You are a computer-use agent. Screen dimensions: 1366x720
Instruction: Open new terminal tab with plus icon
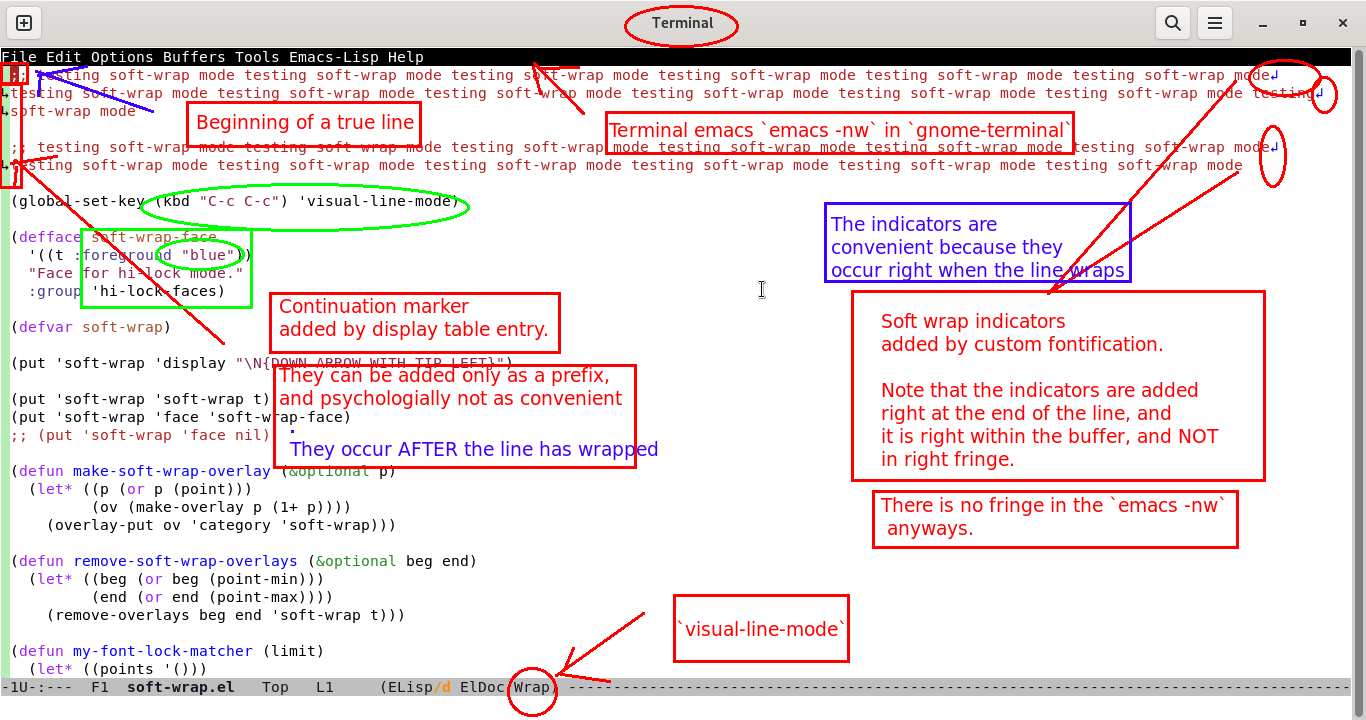coord(24,23)
